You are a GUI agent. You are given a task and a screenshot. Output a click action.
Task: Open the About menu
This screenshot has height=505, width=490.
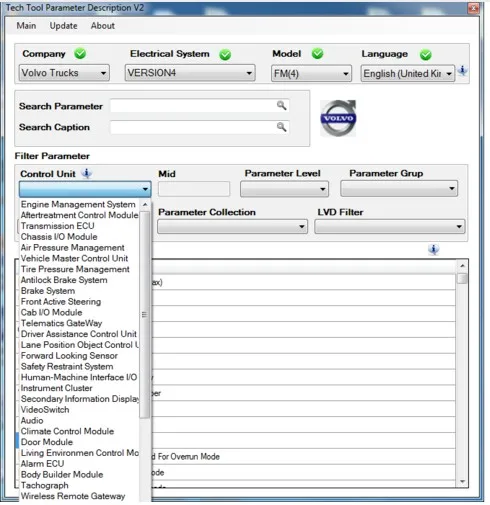click(103, 26)
